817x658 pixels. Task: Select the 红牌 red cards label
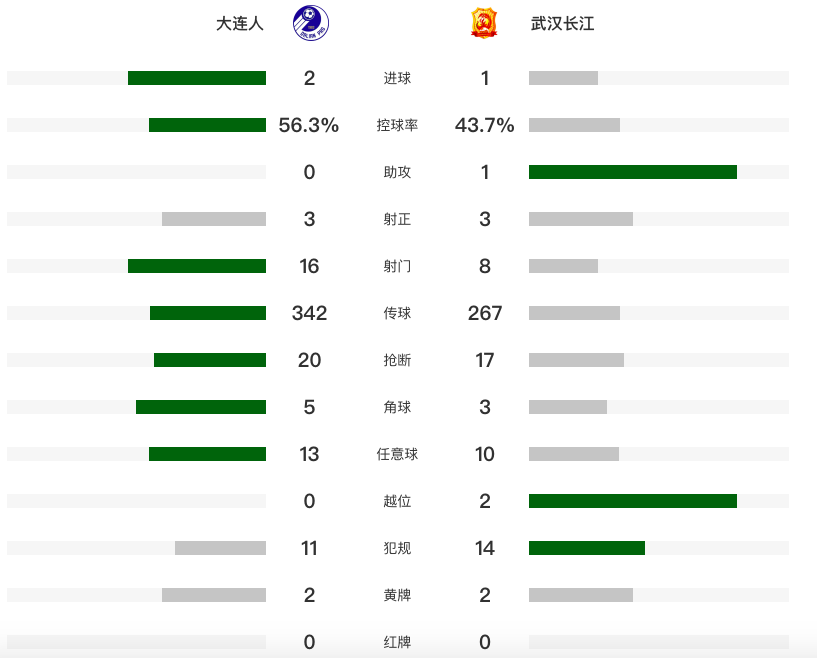[397, 642]
